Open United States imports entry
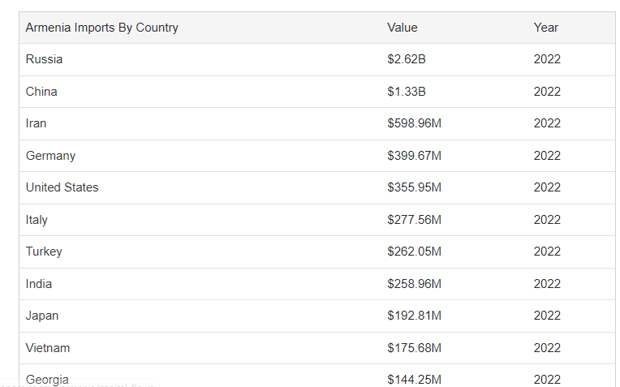The height and width of the screenshot is (387, 620). click(62, 187)
